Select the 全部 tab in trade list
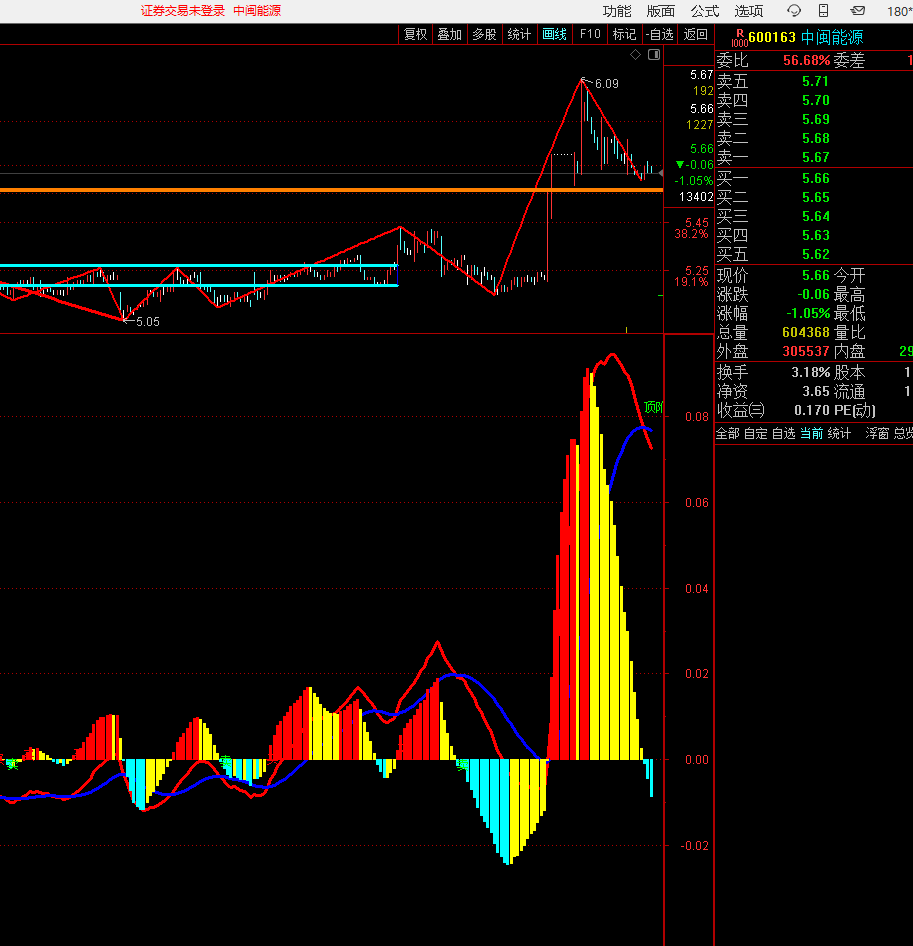This screenshot has width=913, height=946. 727,433
